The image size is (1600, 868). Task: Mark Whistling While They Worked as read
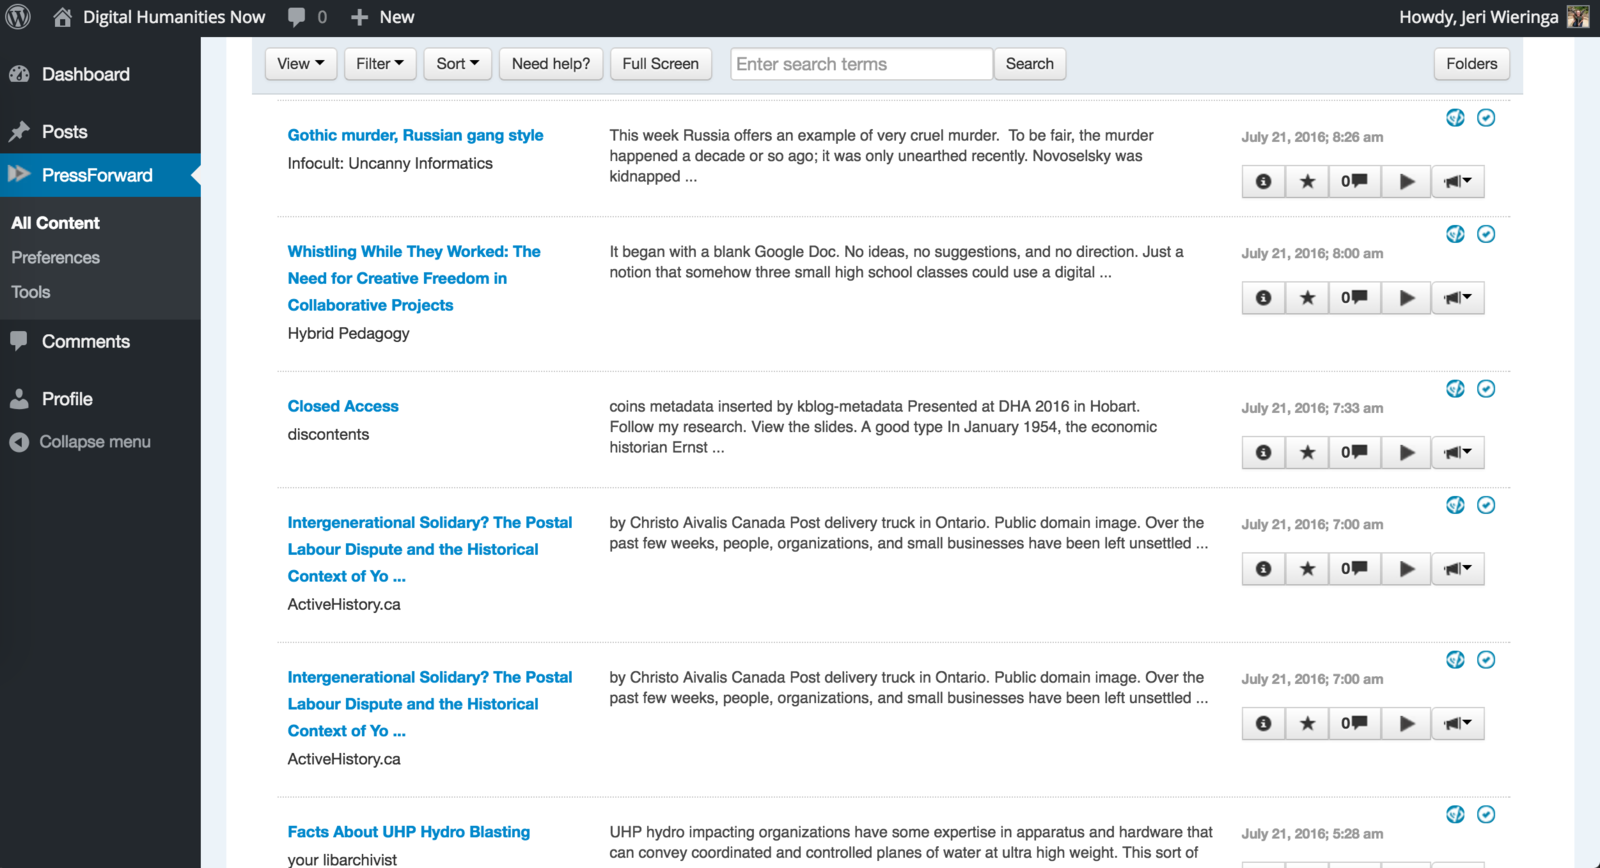(1486, 234)
